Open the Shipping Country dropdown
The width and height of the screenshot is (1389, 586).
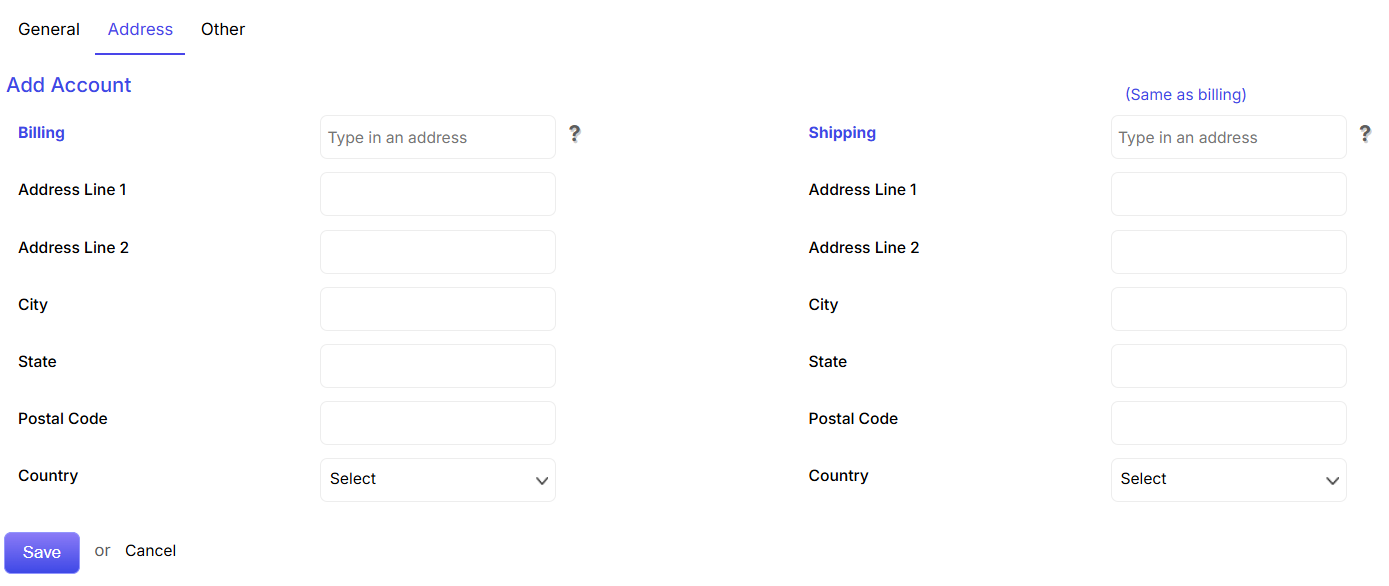click(1229, 480)
